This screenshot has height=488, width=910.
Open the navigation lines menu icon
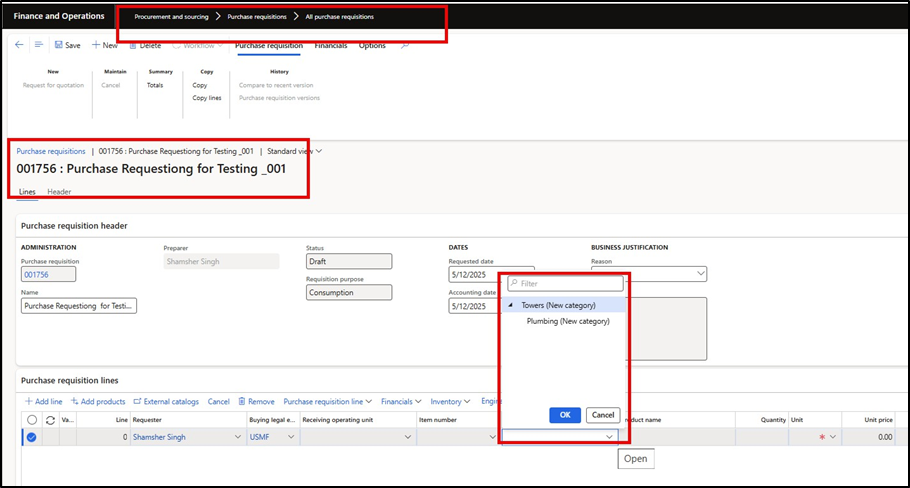click(39, 45)
